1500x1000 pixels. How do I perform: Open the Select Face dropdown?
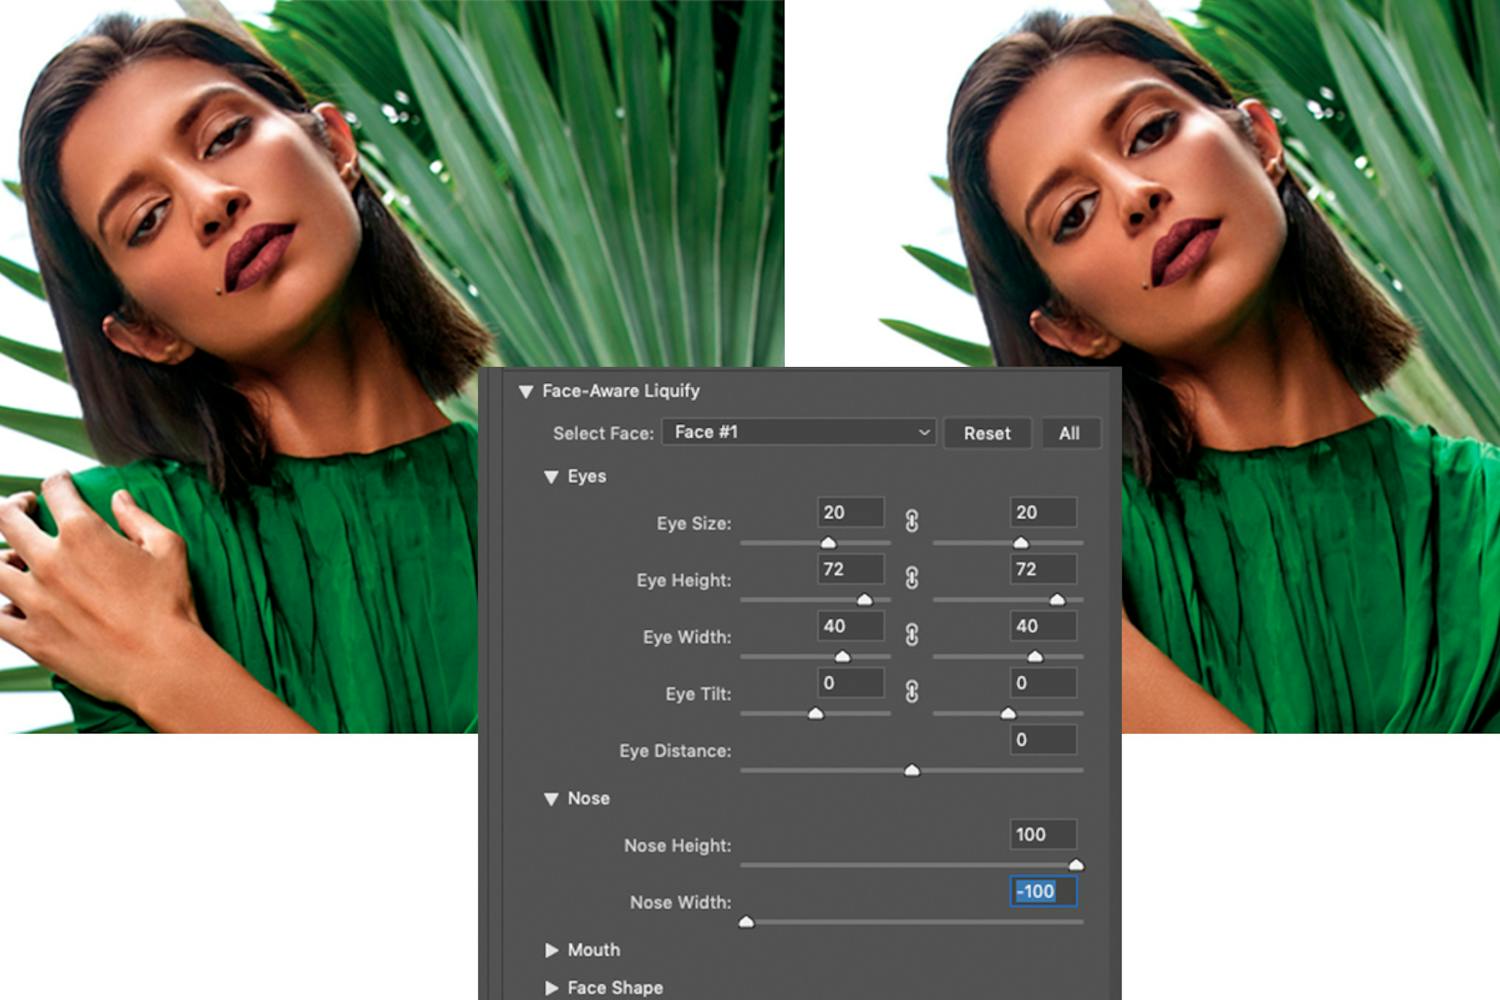click(x=797, y=432)
